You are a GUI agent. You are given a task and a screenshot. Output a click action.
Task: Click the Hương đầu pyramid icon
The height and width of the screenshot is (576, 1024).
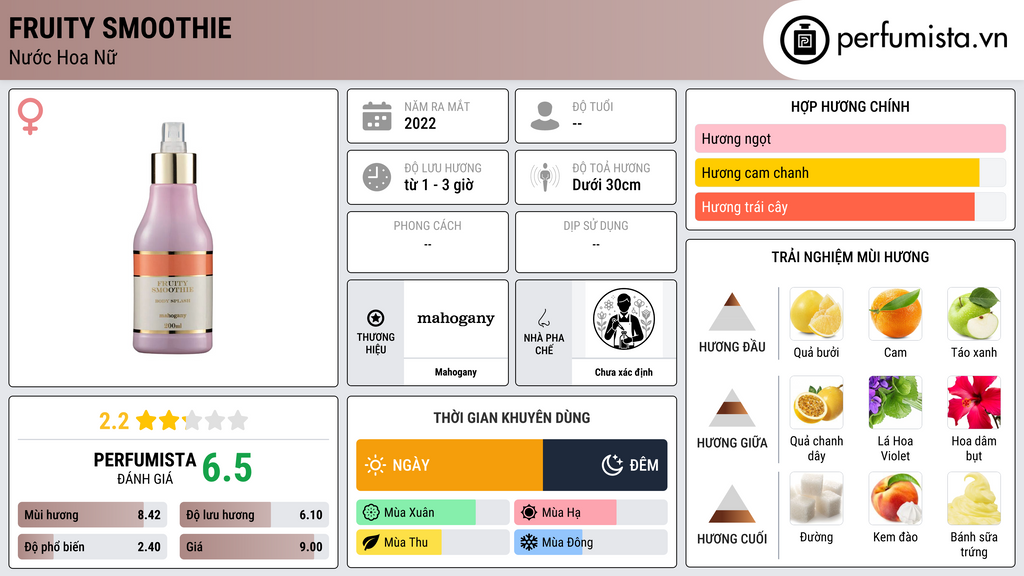tap(732, 312)
